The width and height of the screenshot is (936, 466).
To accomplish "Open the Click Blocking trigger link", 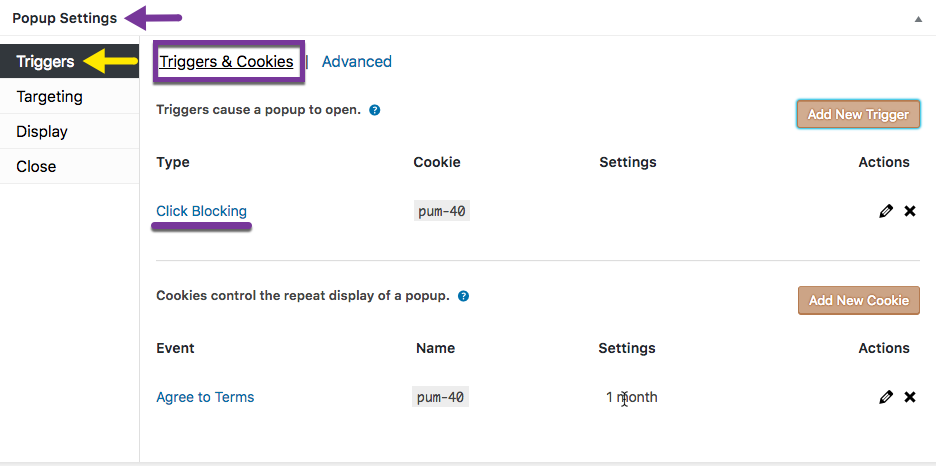I will 201,211.
